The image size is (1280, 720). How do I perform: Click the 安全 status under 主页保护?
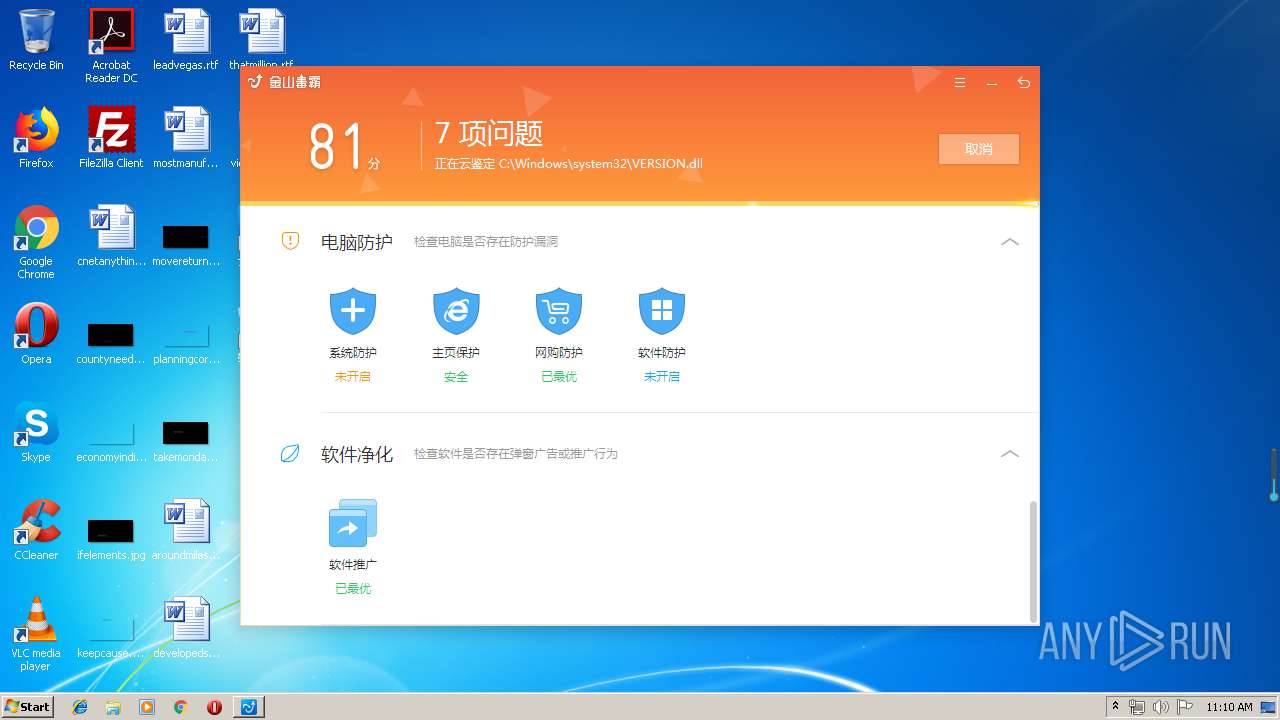pyautogui.click(x=456, y=377)
